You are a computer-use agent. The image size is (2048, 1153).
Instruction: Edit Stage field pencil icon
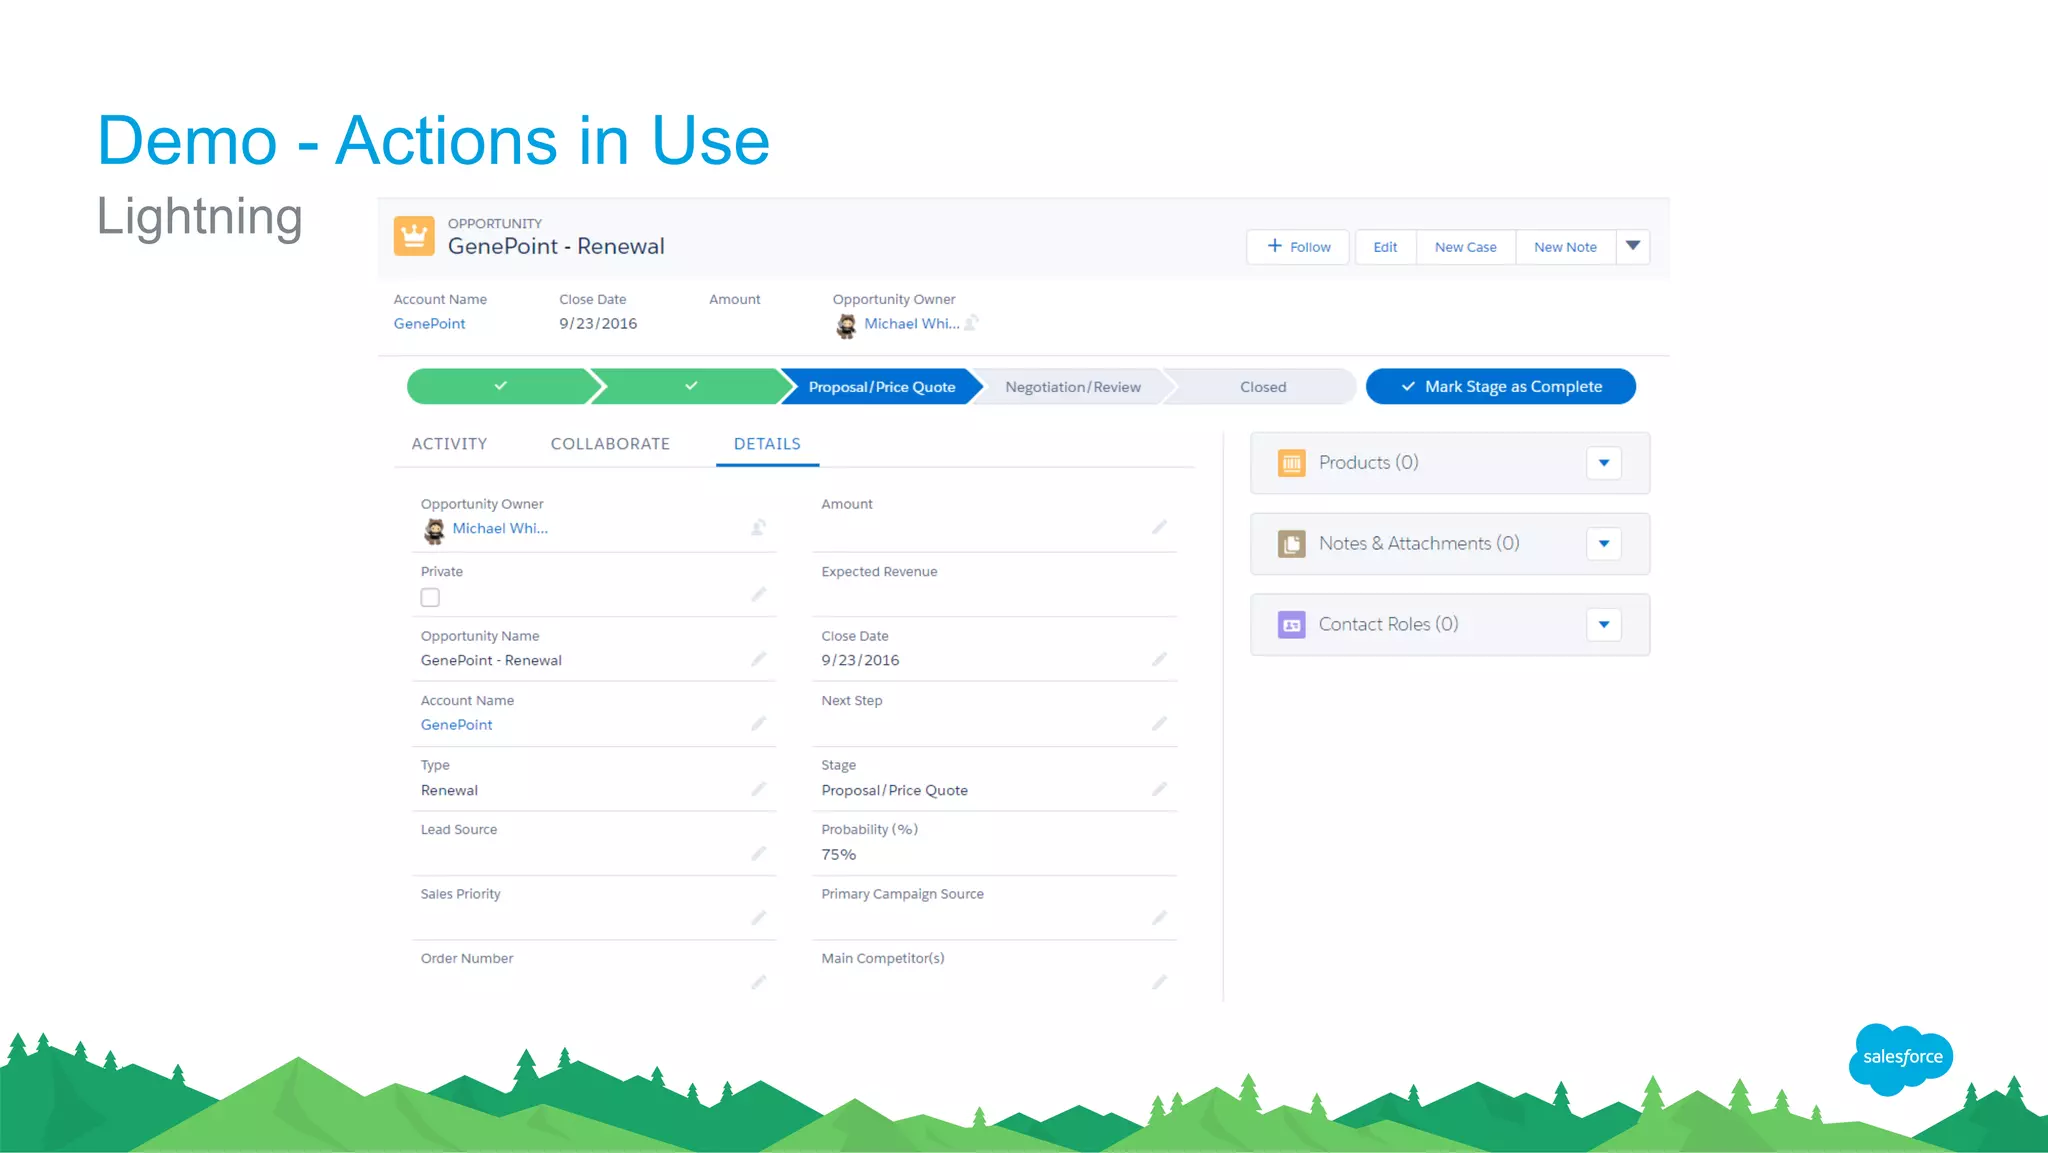[1160, 789]
